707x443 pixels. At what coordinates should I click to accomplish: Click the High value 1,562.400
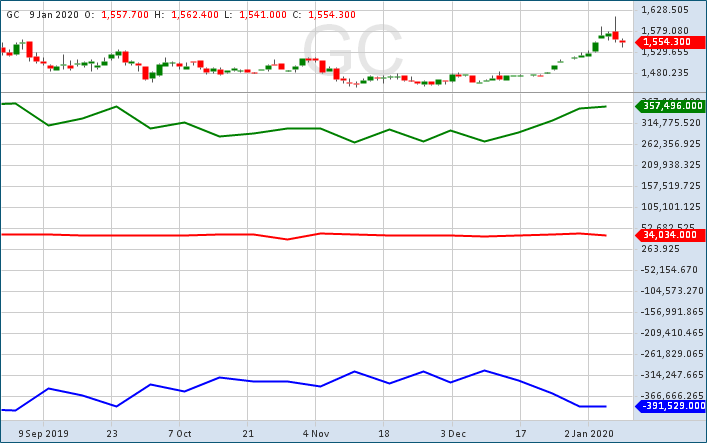(x=195, y=15)
